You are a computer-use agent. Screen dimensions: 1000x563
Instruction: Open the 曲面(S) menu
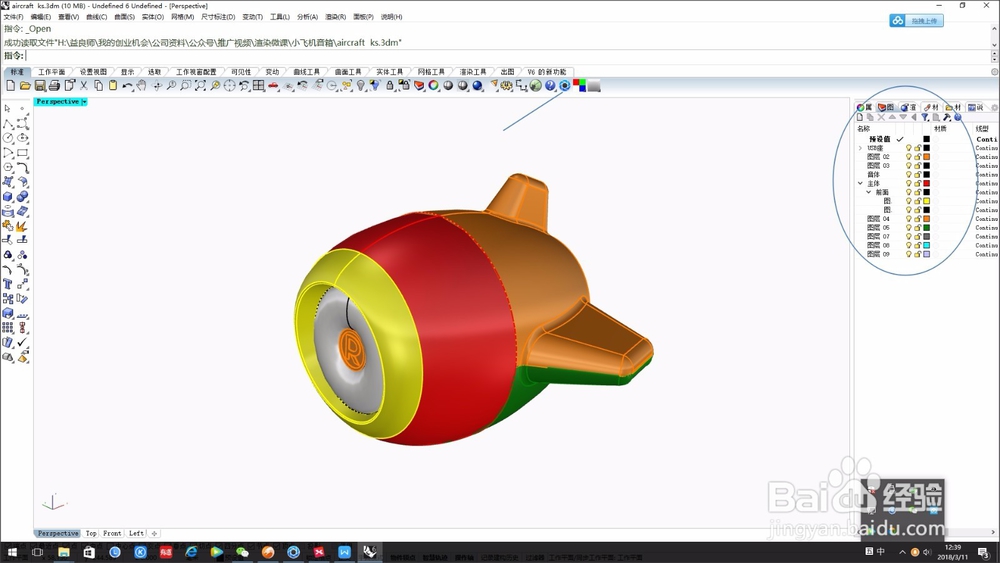124,17
